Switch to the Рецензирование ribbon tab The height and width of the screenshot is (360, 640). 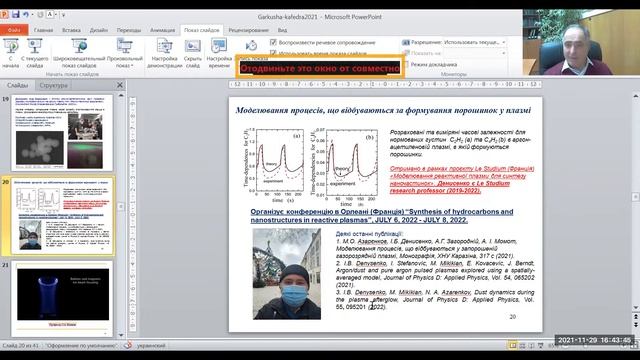click(248, 30)
